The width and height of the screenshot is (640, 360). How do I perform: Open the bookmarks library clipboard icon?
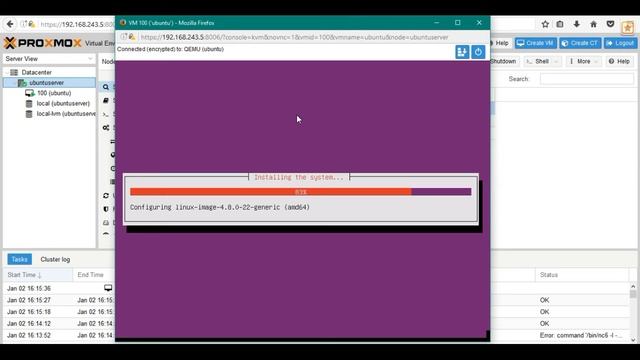click(x=560, y=24)
